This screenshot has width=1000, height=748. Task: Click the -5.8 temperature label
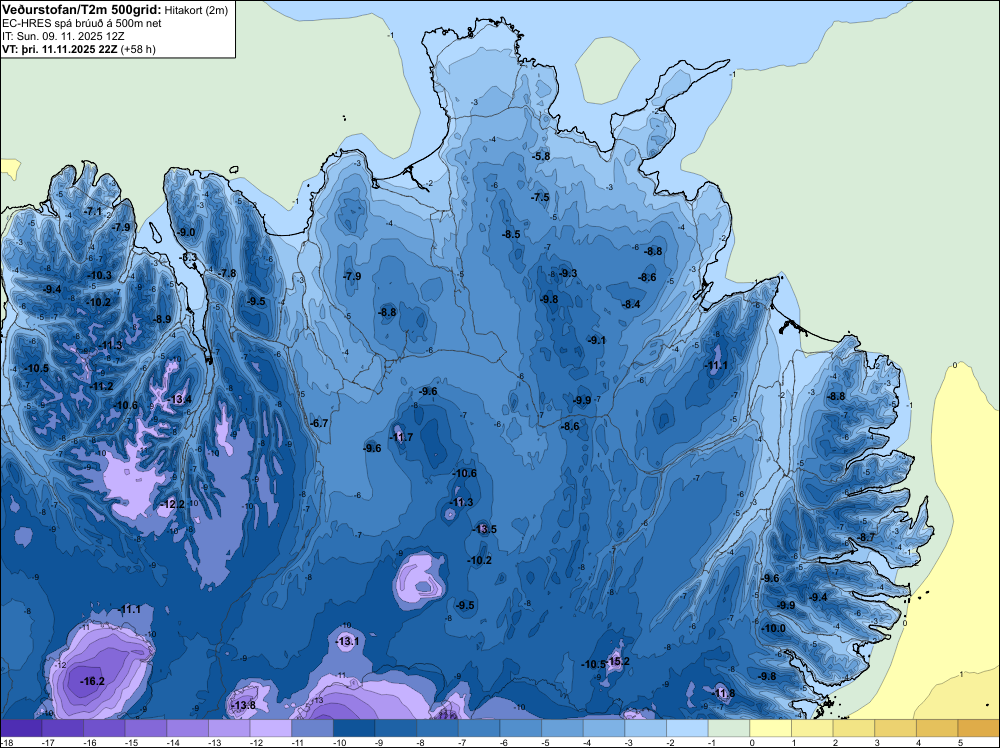pos(541,156)
